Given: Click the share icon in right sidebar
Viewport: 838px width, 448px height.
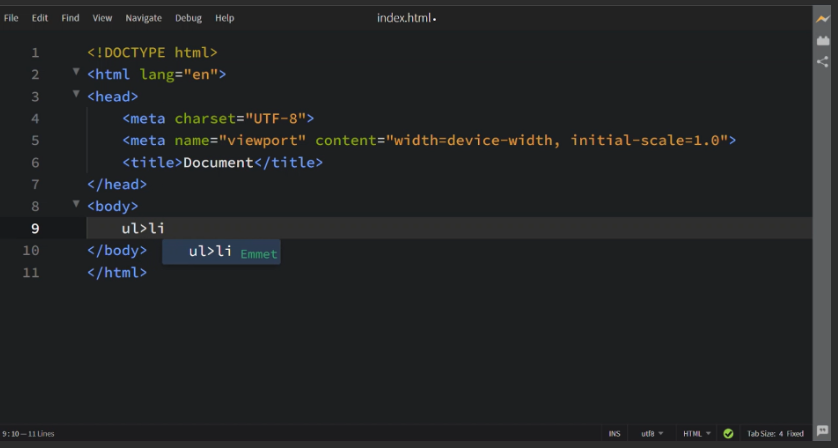Looking at the screenshot, I should pos(823,62).
